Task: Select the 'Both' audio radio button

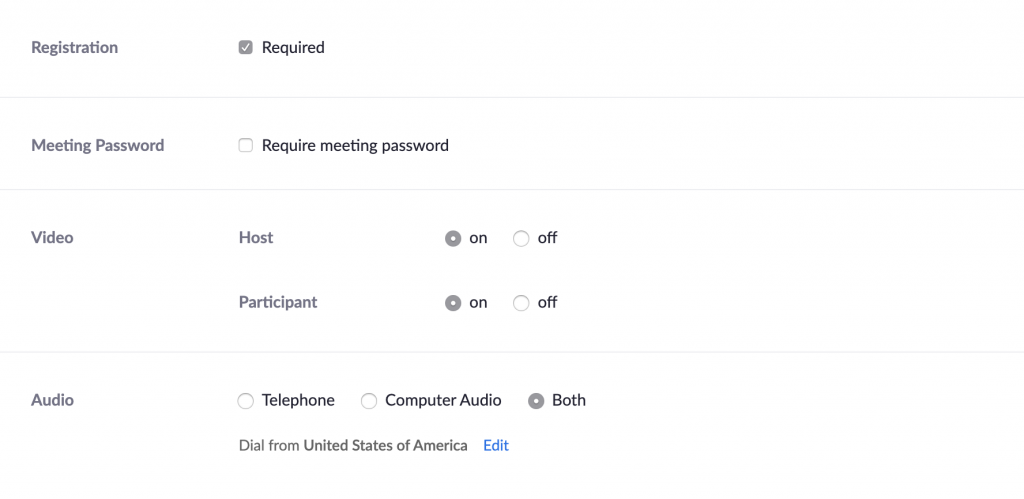Action: 536,400
